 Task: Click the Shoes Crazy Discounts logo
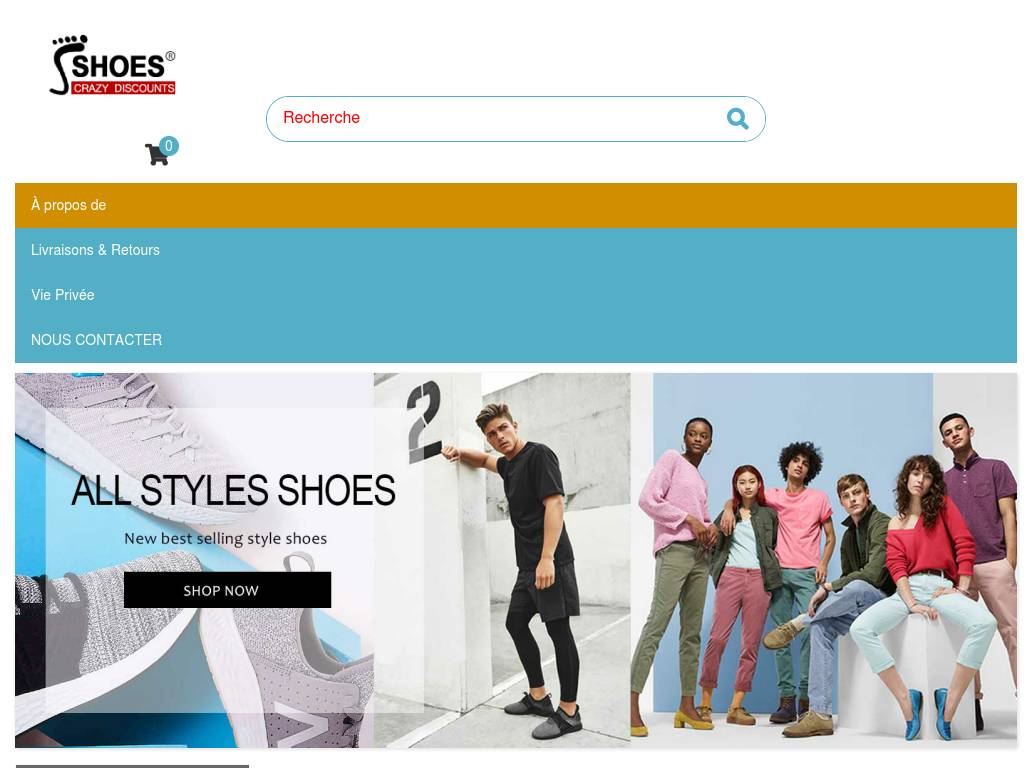tap(113, 65)
